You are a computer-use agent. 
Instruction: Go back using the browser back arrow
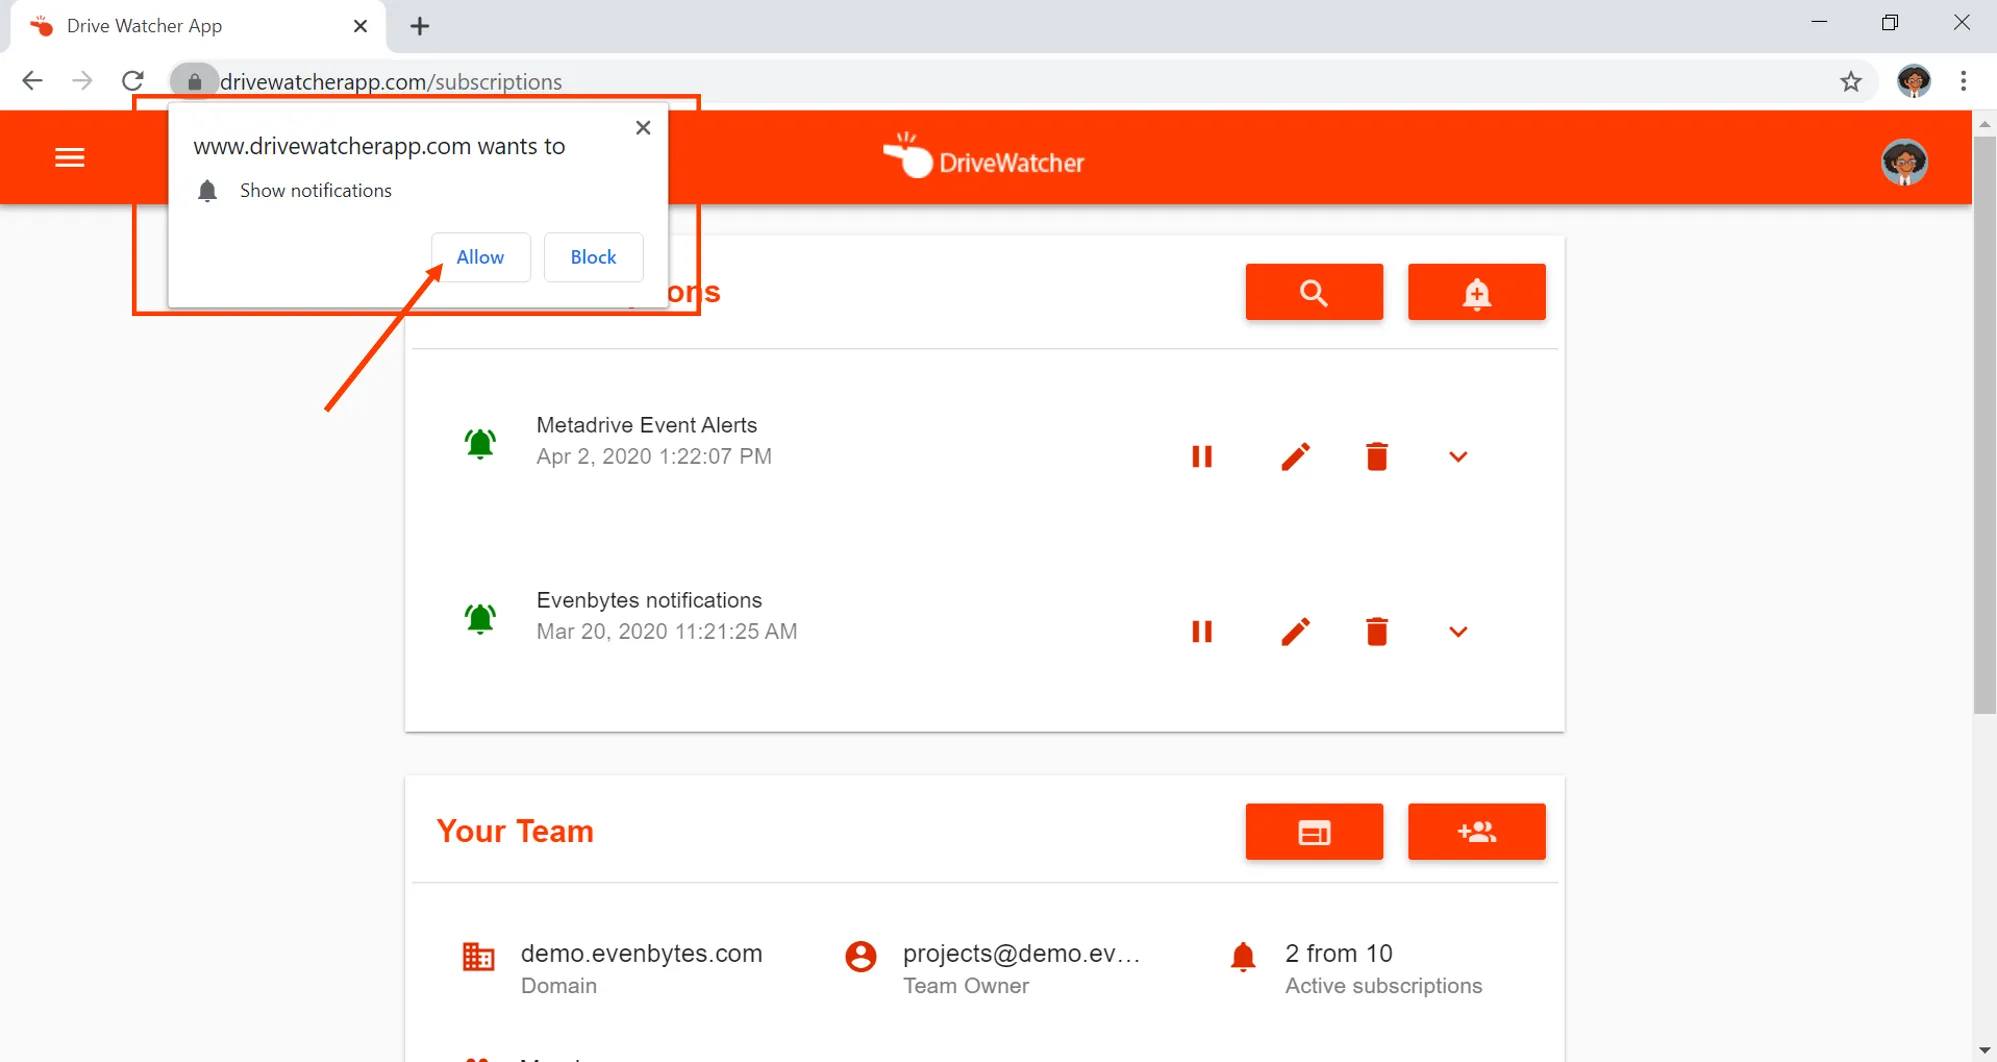click(32, 81)
